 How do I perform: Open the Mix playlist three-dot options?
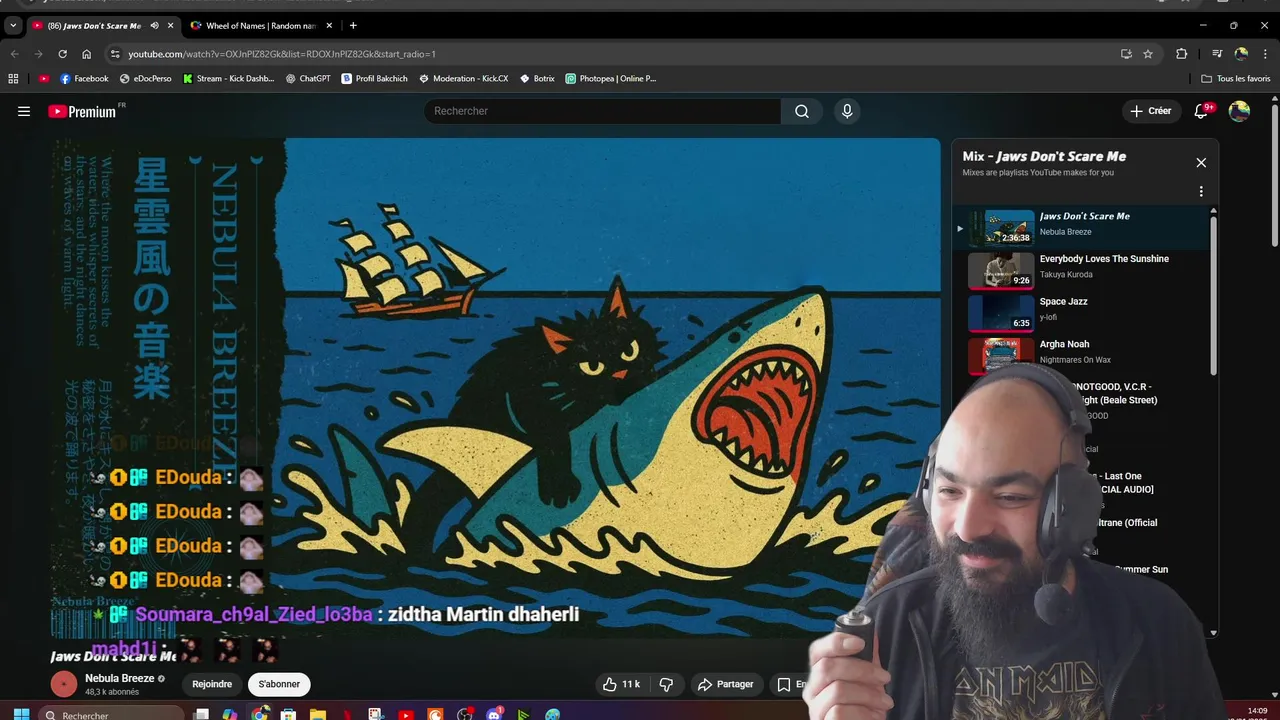click(1201, 191)
